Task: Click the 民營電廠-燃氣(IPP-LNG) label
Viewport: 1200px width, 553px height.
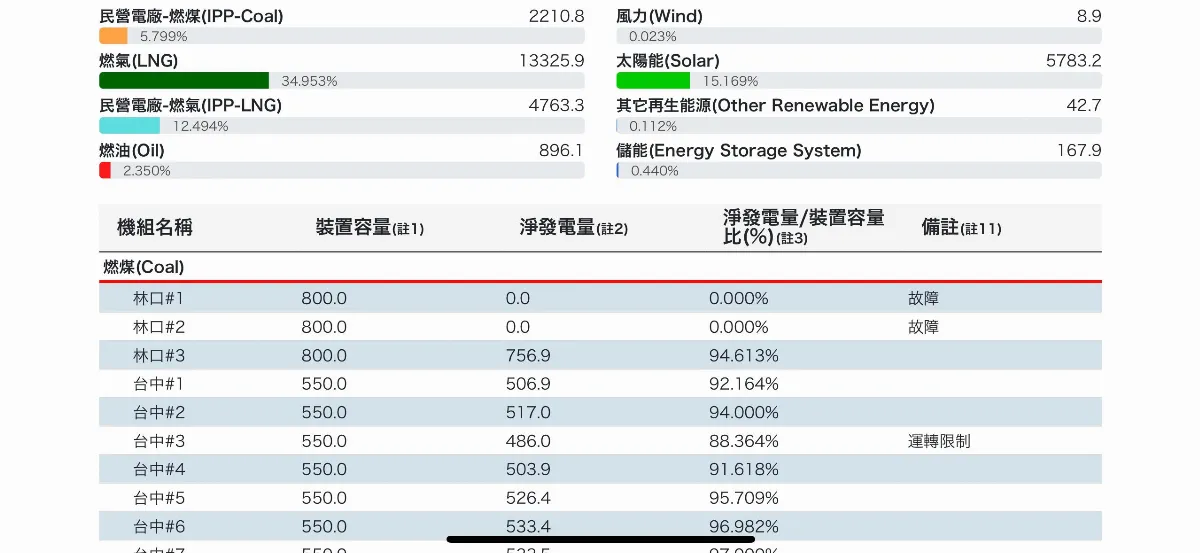Action: point(190,106)
